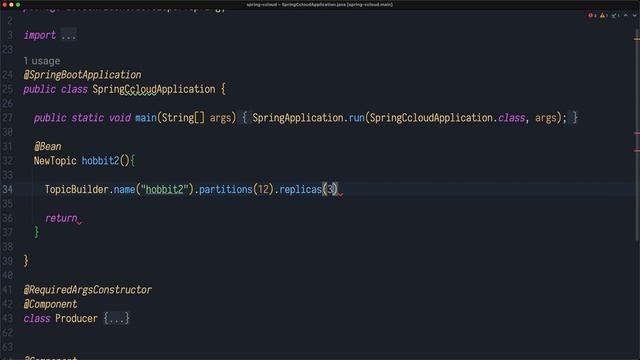This screenshot has height=360, width=640.
Task: Click the '1 usage' inlay hint
Action: [x=42, y=61]
